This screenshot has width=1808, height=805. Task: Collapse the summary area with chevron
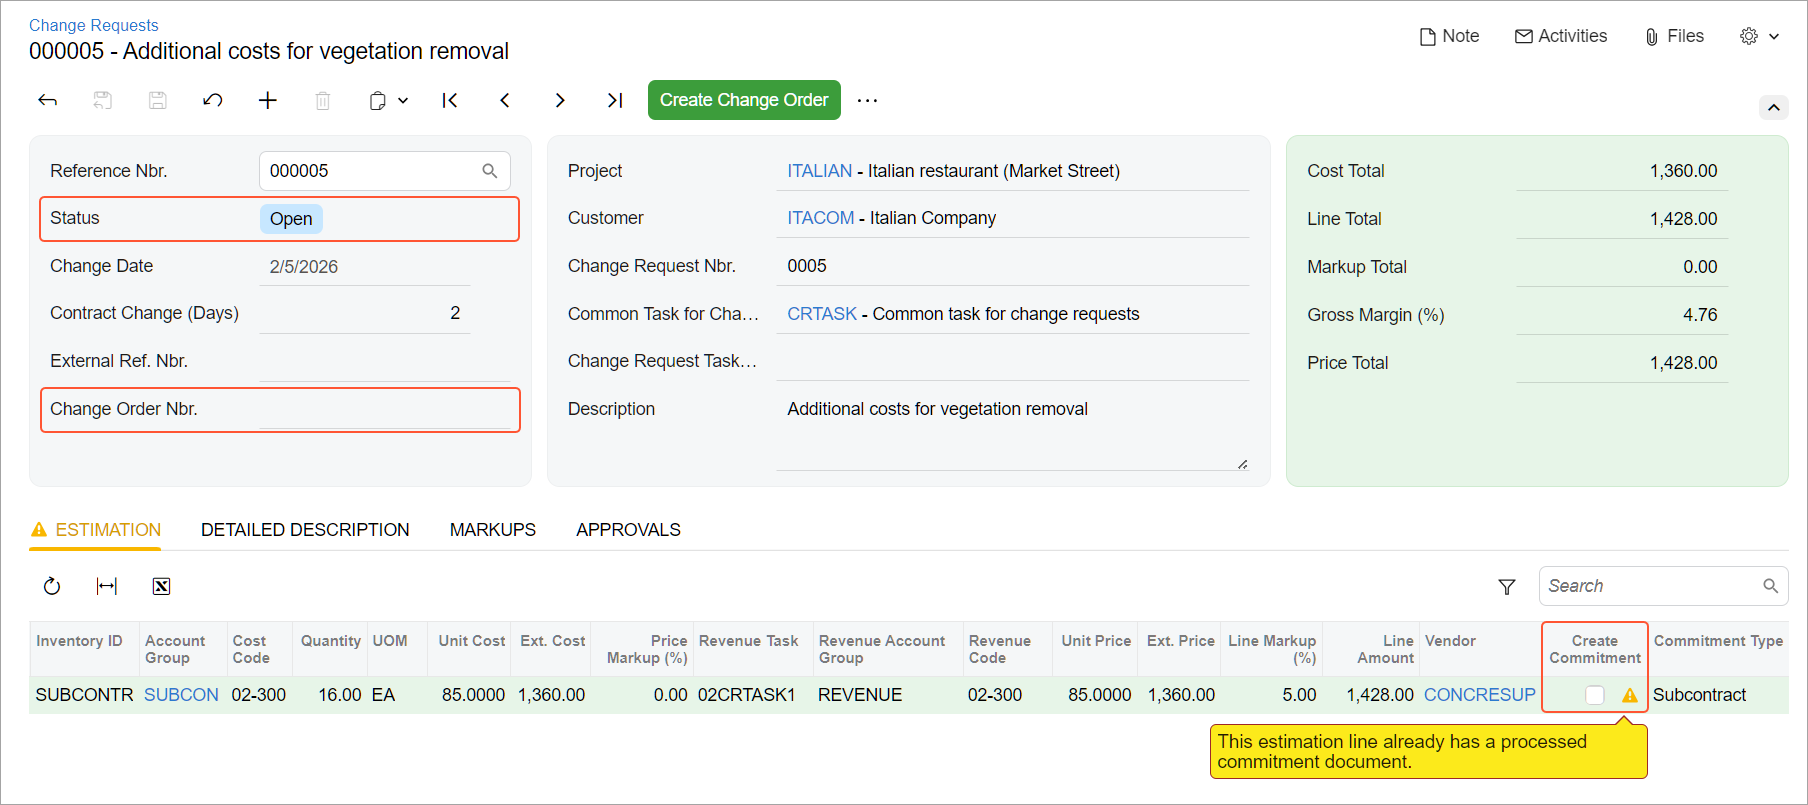pos(1773,107)
